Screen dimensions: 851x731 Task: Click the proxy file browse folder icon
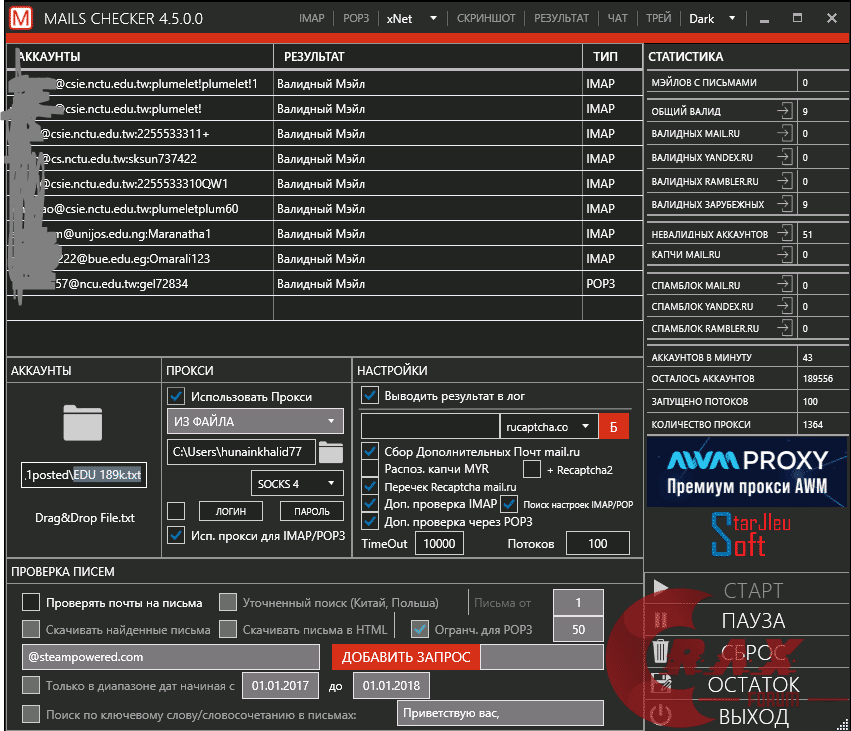(330, 452)
